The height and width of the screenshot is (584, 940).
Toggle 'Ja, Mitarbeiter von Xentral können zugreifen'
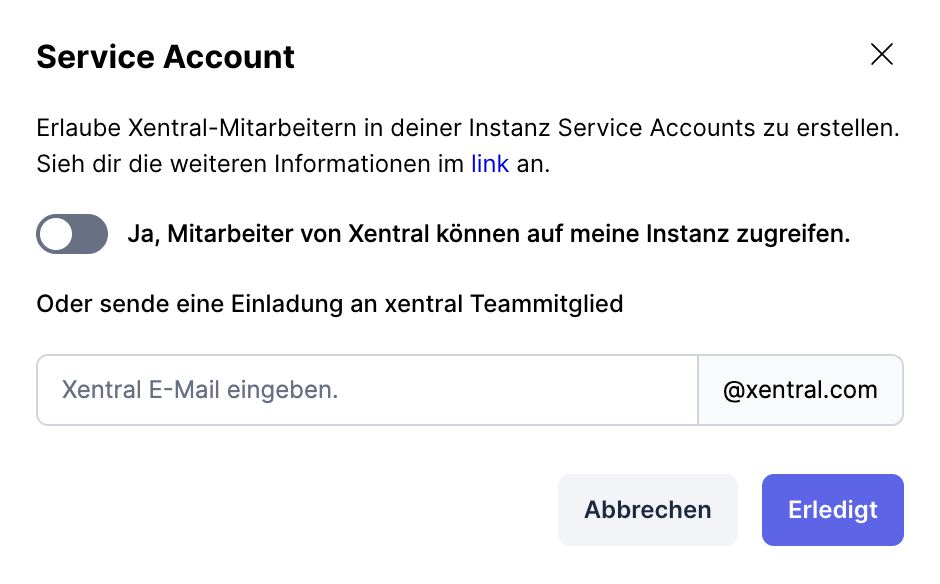click(71, 234)
